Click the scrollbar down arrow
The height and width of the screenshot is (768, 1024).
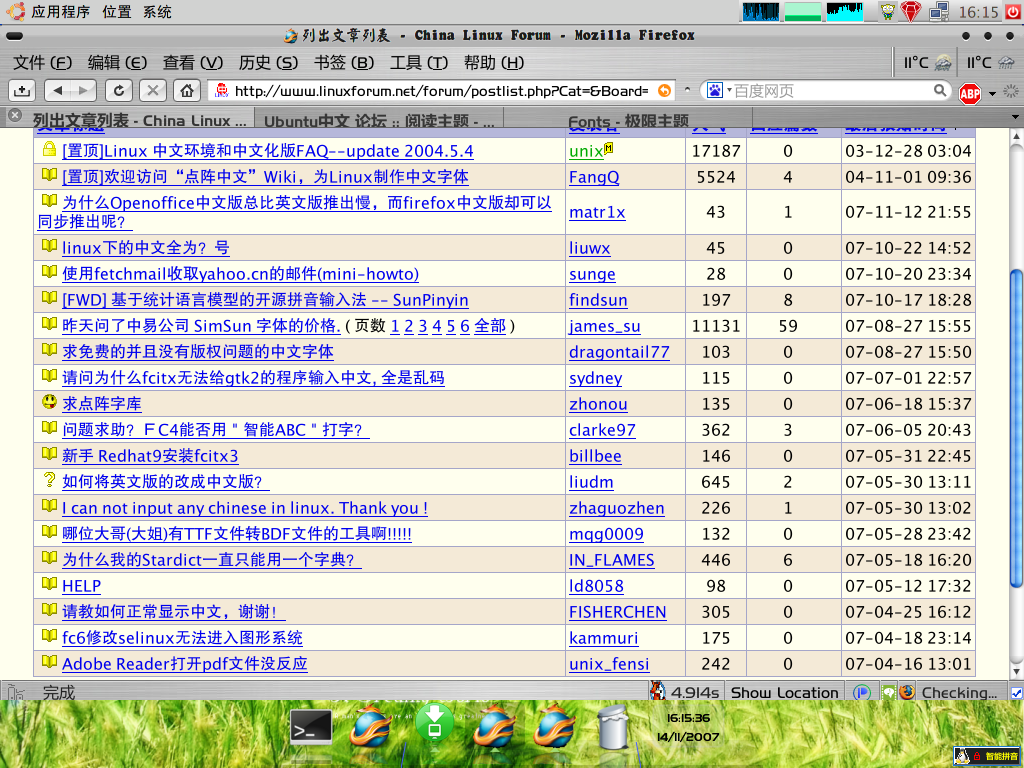pos(1016,671)
